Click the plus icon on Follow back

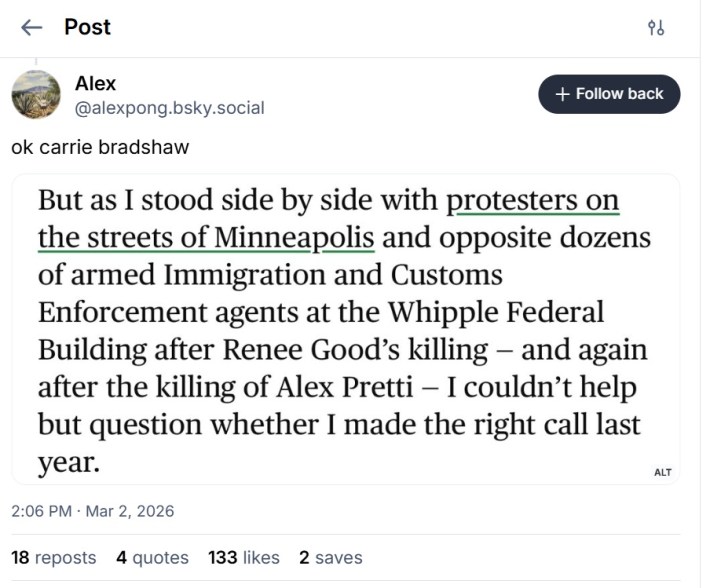click(562, 94)
